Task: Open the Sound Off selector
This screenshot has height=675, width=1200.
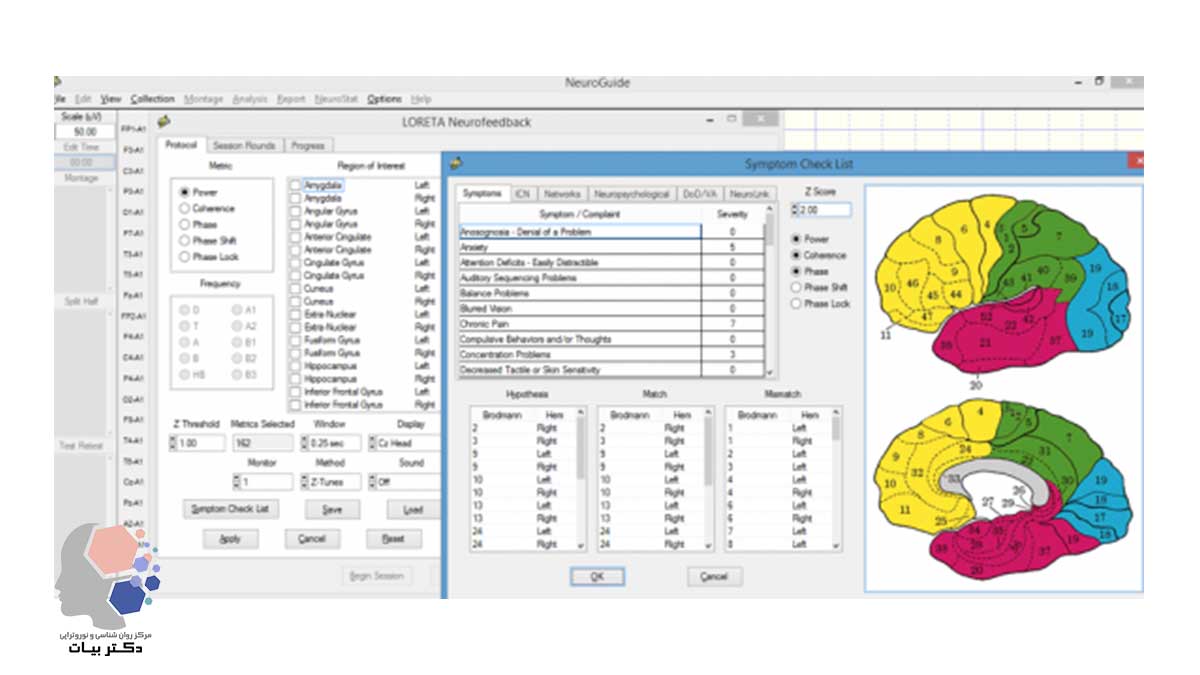Action: click(x=404, y=482)
